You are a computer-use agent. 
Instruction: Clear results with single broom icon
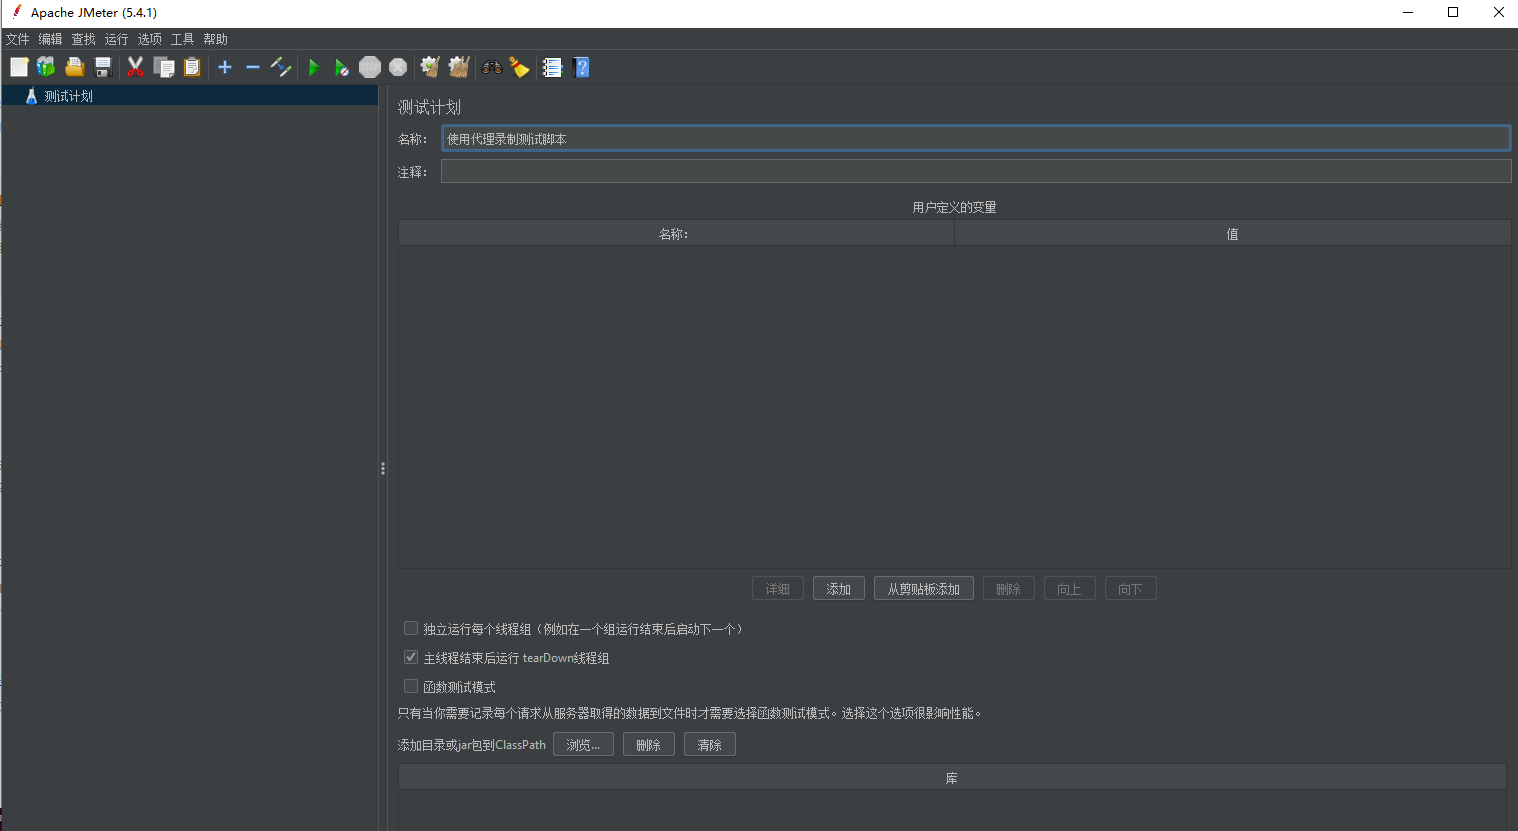pyautogui.click(x=430, y=67)
